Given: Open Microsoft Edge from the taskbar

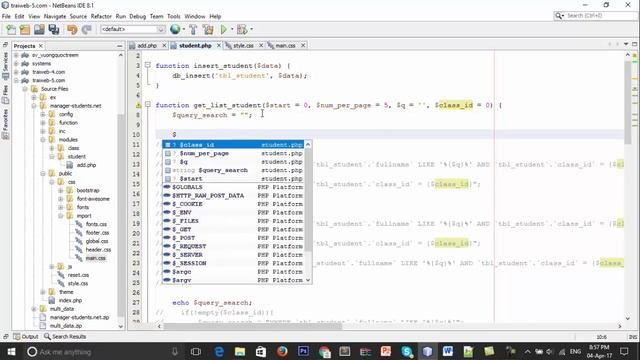Looking at the screenshot, I should click(219, 351).
